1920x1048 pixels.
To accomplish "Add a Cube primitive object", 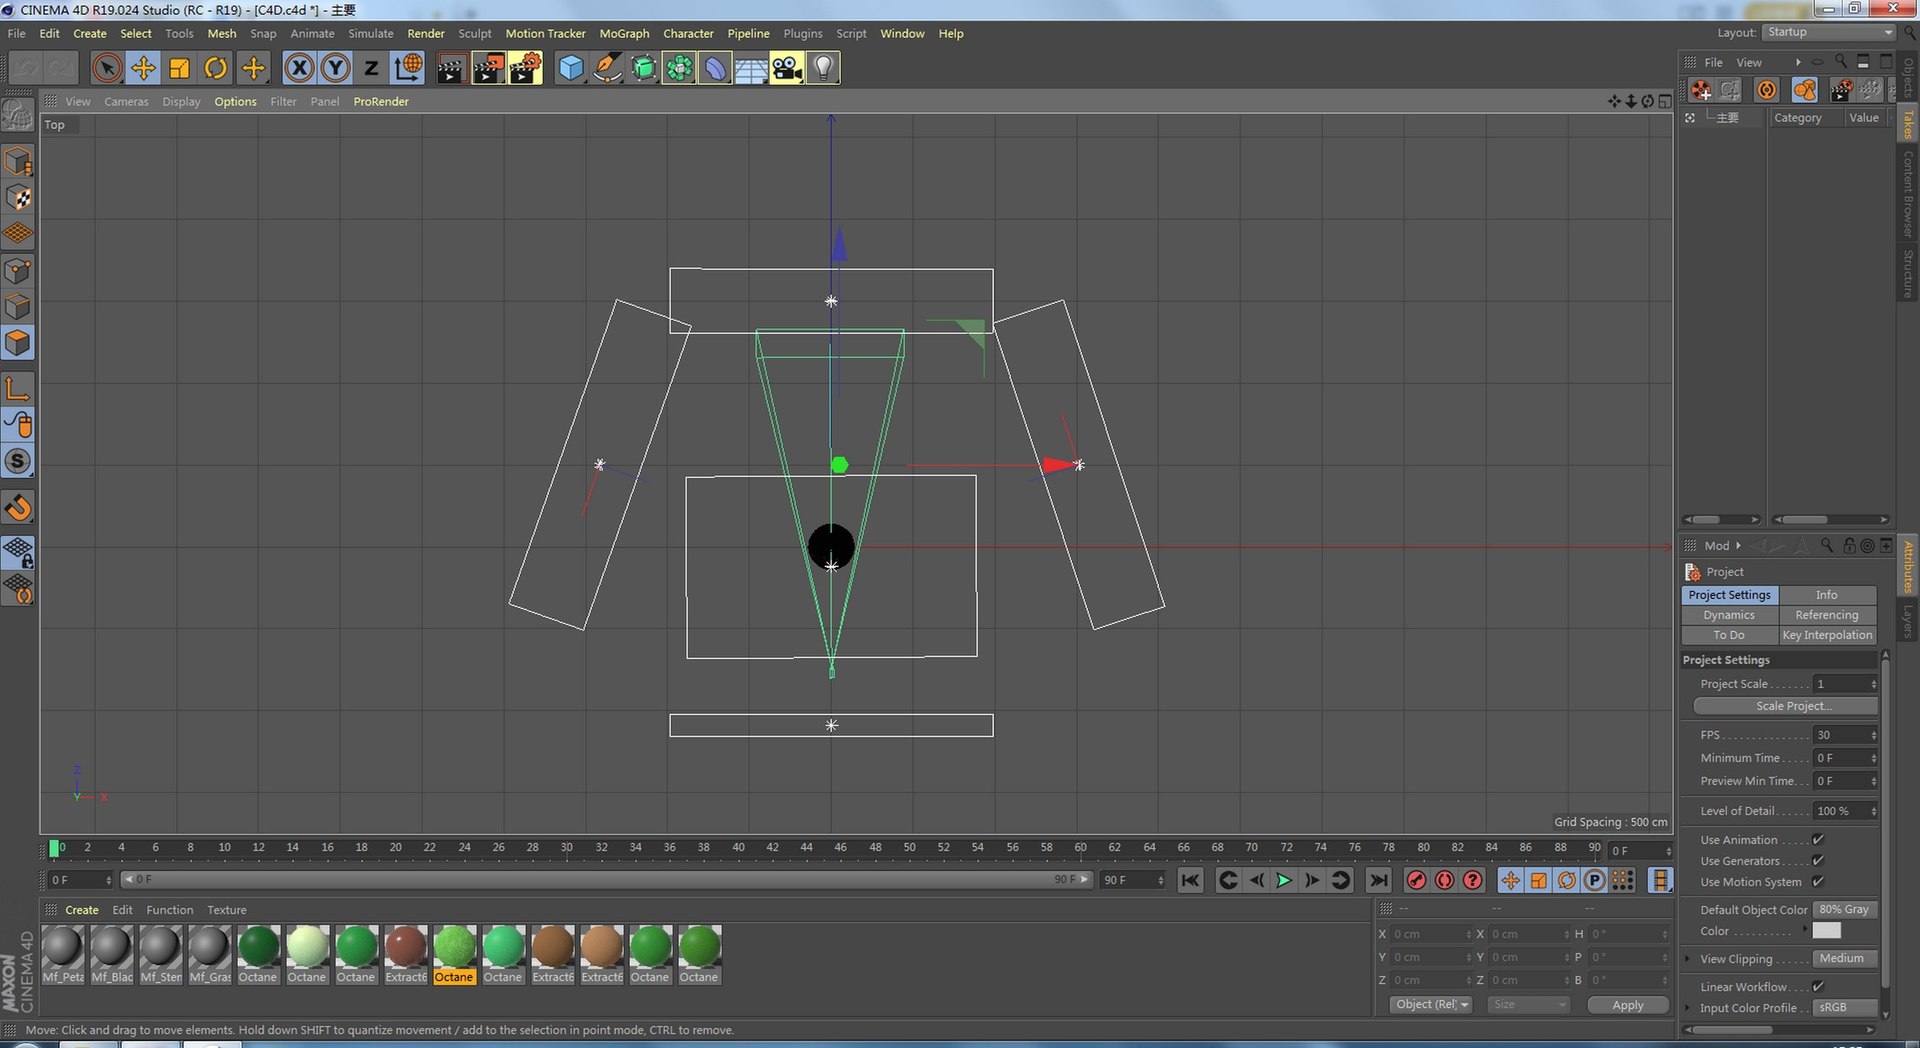I will (x=571, y=68).
